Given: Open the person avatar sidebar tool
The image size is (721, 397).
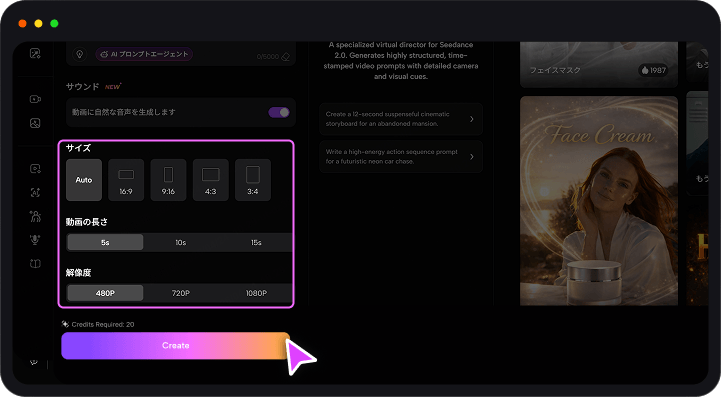Looking at the screenshot, I should pos(35,216).
